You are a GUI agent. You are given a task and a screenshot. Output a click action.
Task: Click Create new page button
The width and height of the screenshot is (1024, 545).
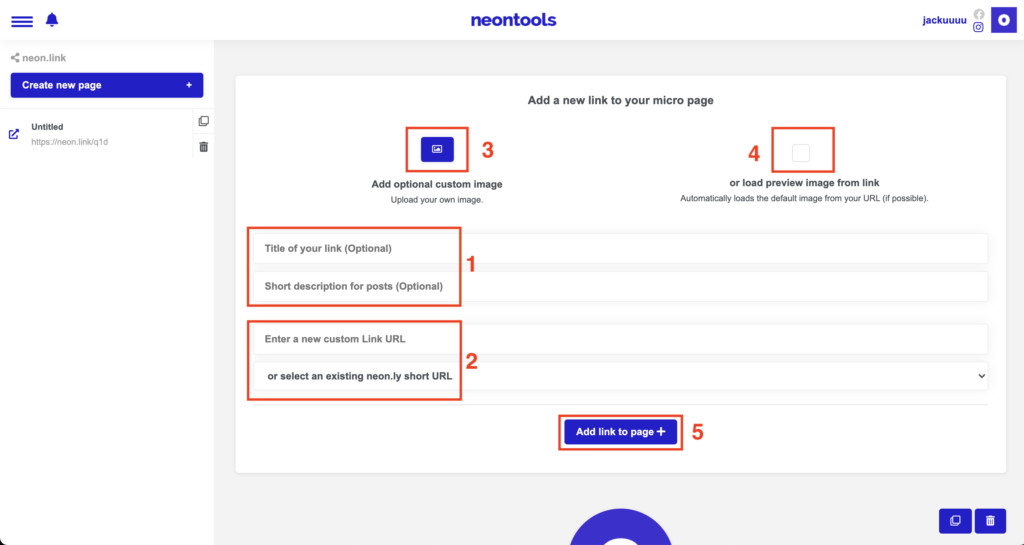[107, 86]
